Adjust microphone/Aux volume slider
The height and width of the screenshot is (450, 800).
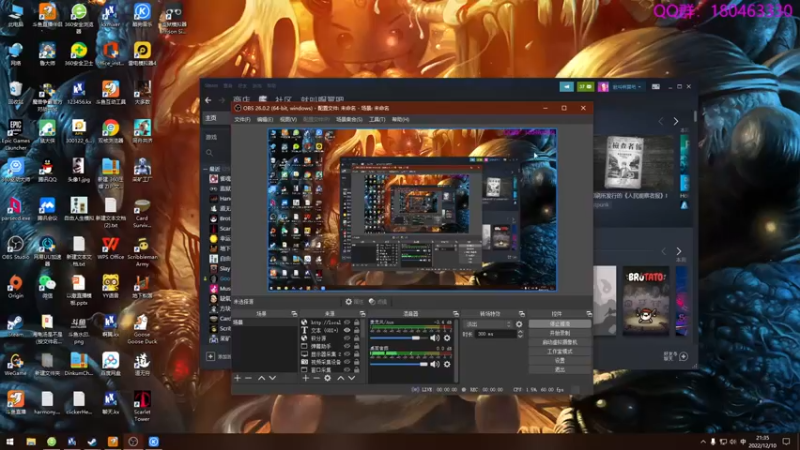click(399, 338)
